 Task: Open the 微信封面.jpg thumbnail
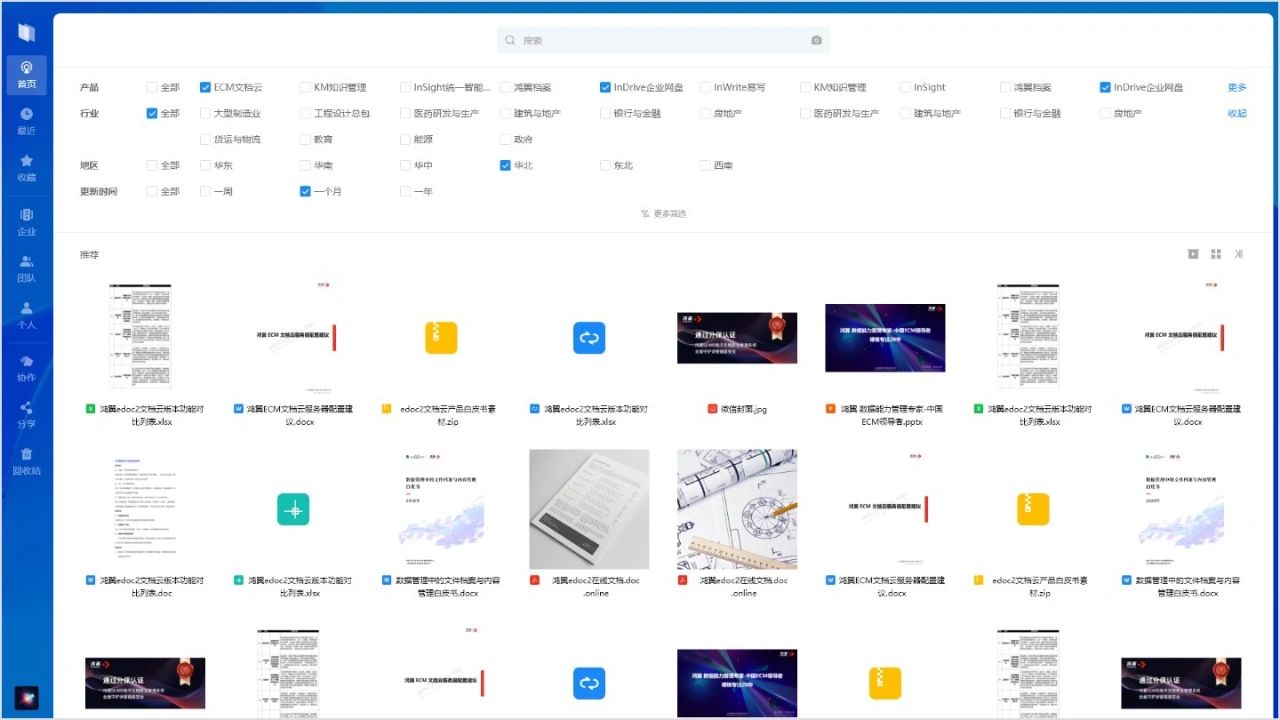pos(737,338)
